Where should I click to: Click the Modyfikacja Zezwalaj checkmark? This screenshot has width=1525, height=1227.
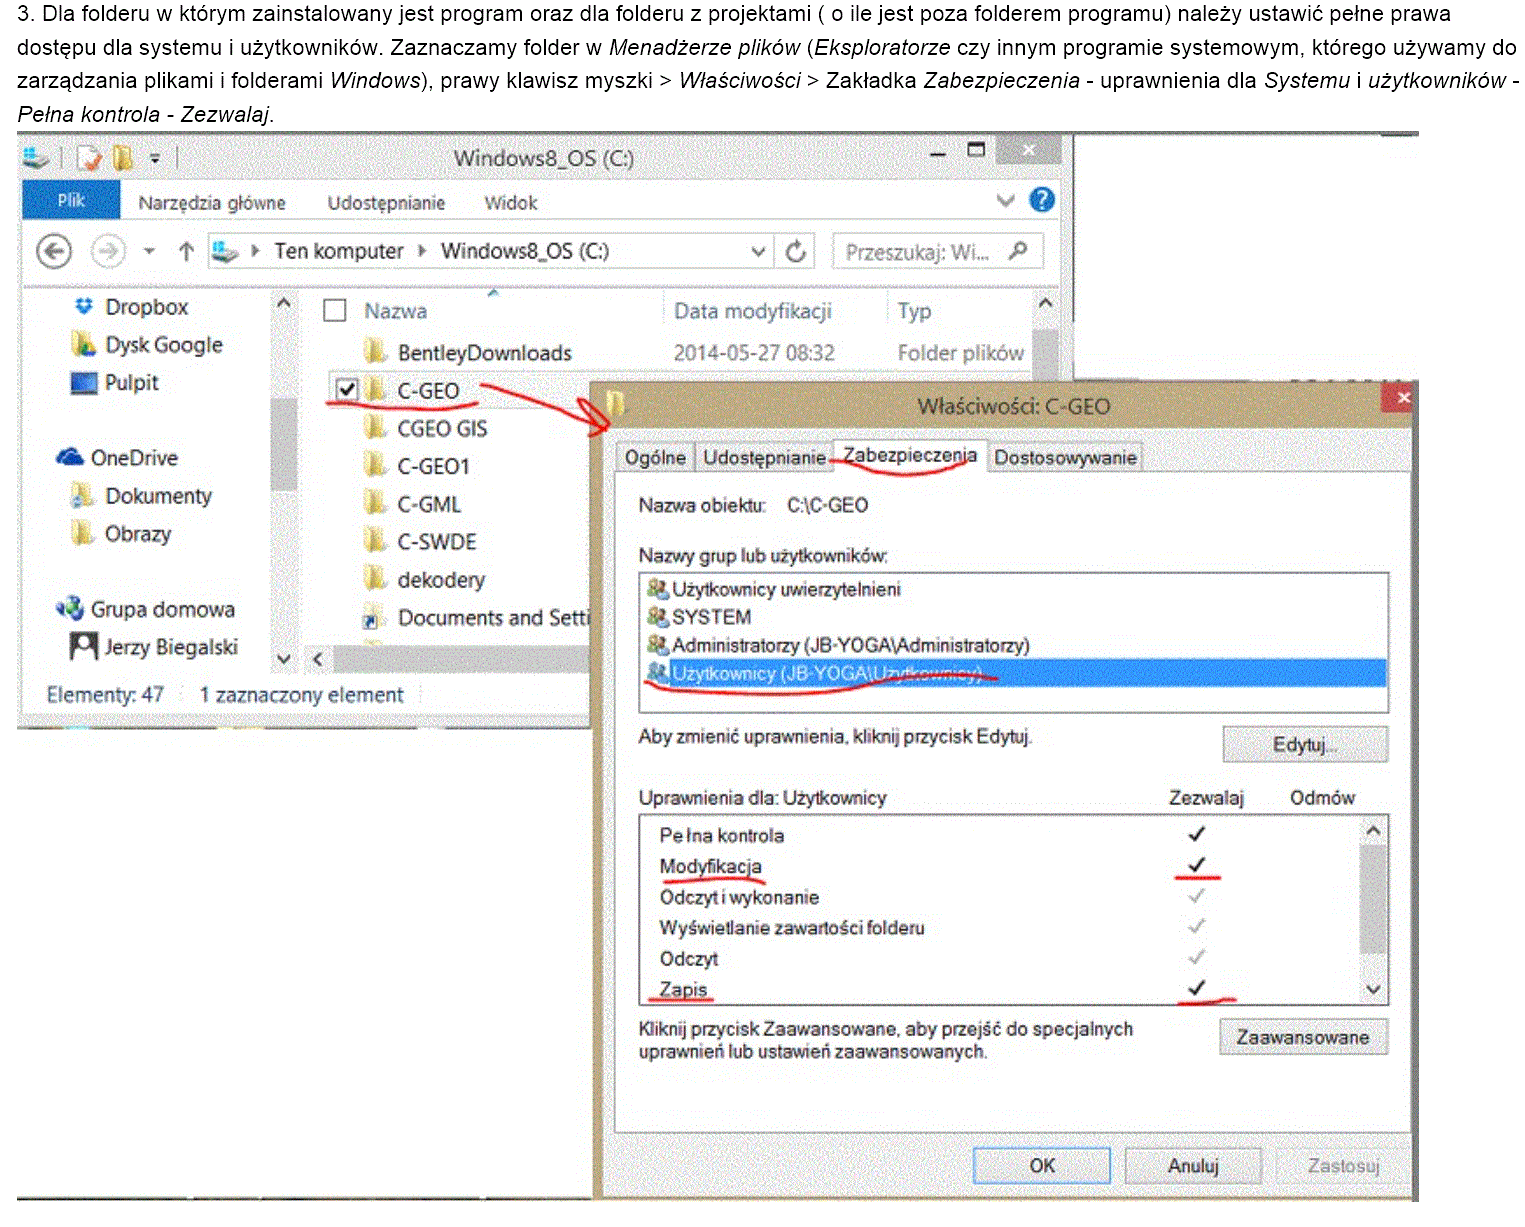1196,865
